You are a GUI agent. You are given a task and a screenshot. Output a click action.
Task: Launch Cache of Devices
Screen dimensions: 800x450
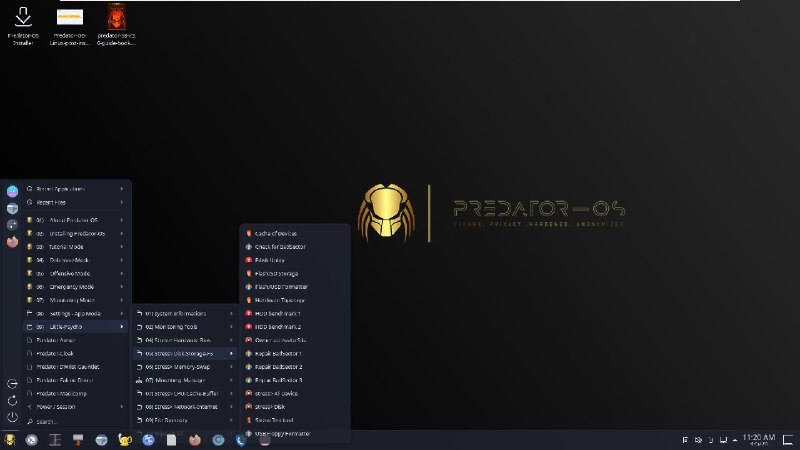pos(295,233)
